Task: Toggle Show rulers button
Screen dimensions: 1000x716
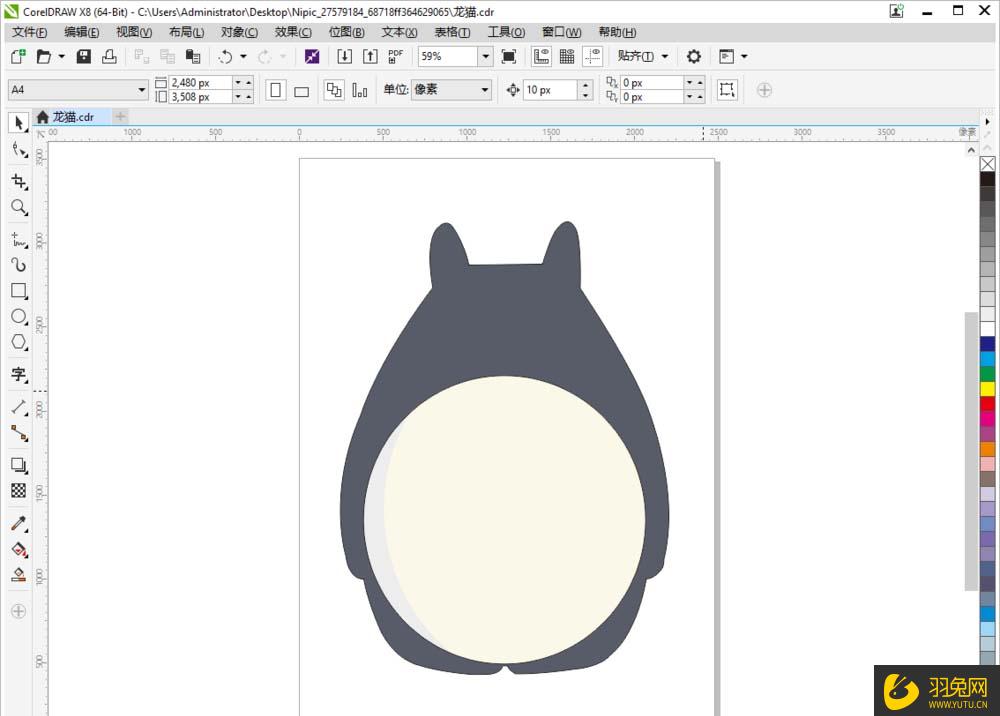Action: (541, 57)
